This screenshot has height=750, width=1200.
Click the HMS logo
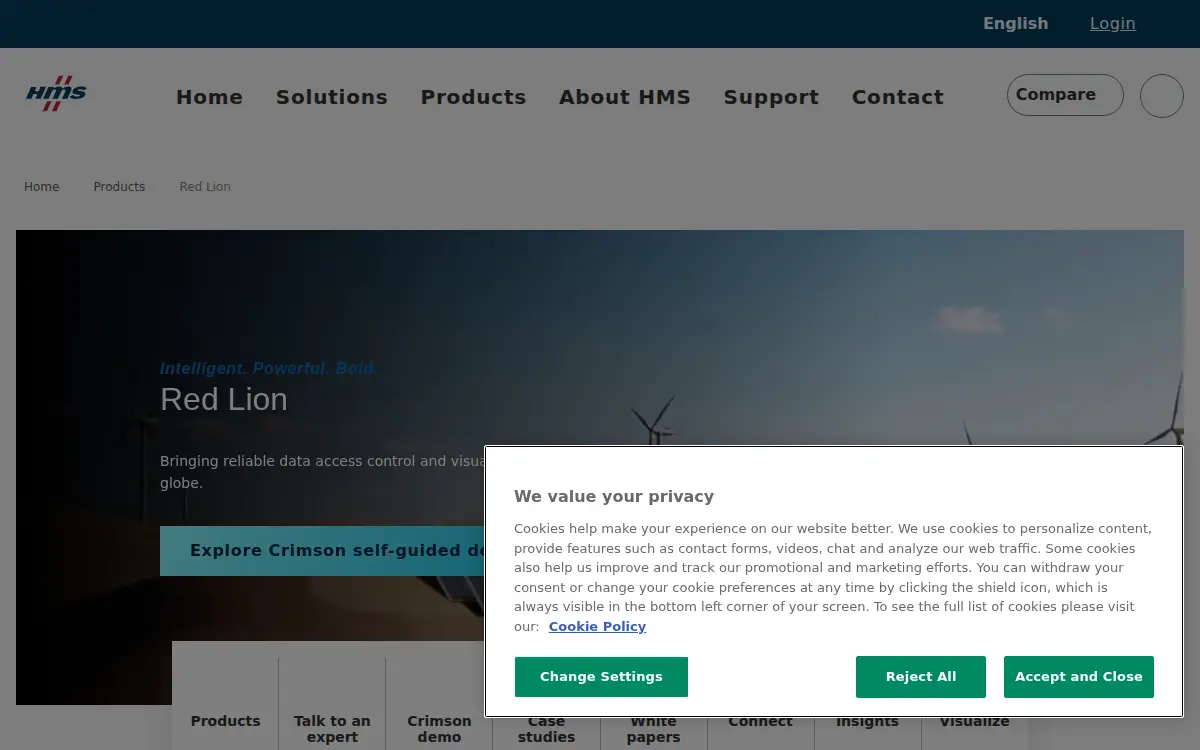pos(56,94)
